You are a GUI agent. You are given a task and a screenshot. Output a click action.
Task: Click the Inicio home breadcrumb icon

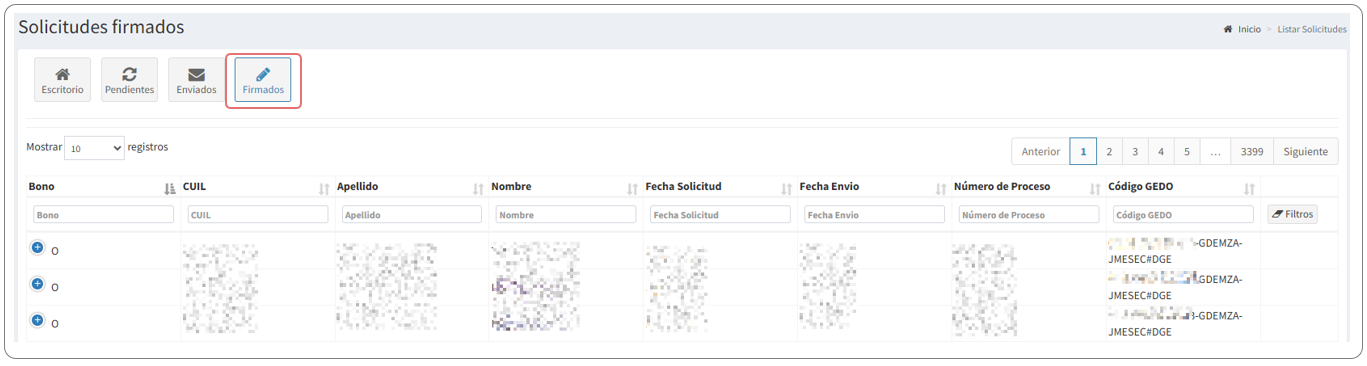click(x=1228, y=29)
